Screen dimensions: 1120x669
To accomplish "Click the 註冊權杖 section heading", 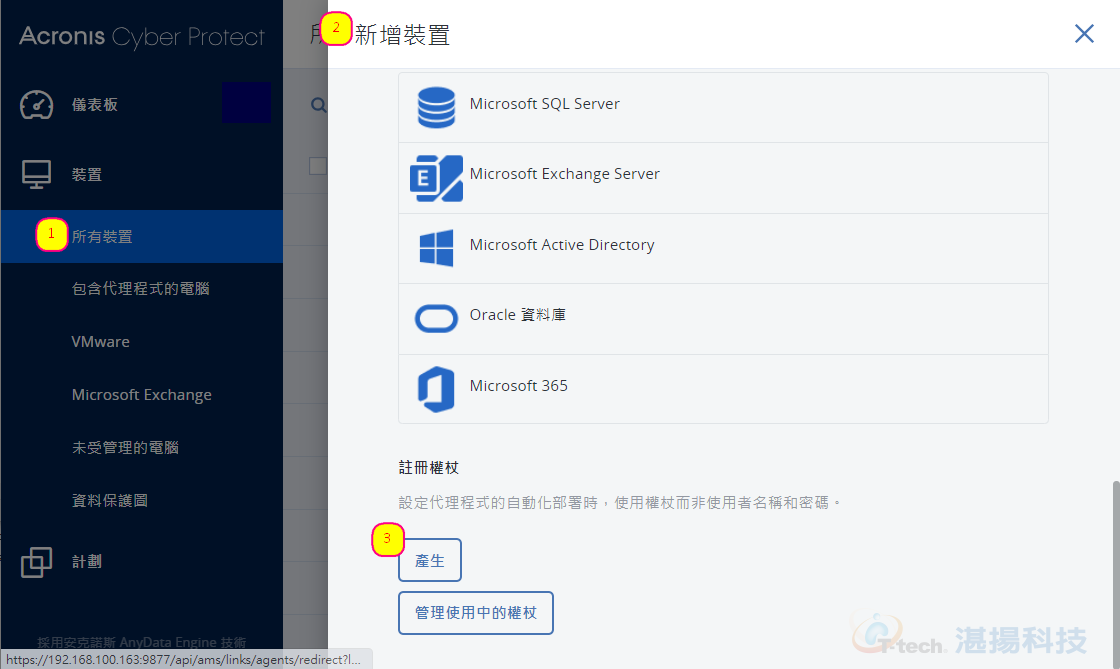I will pos(429,468).
